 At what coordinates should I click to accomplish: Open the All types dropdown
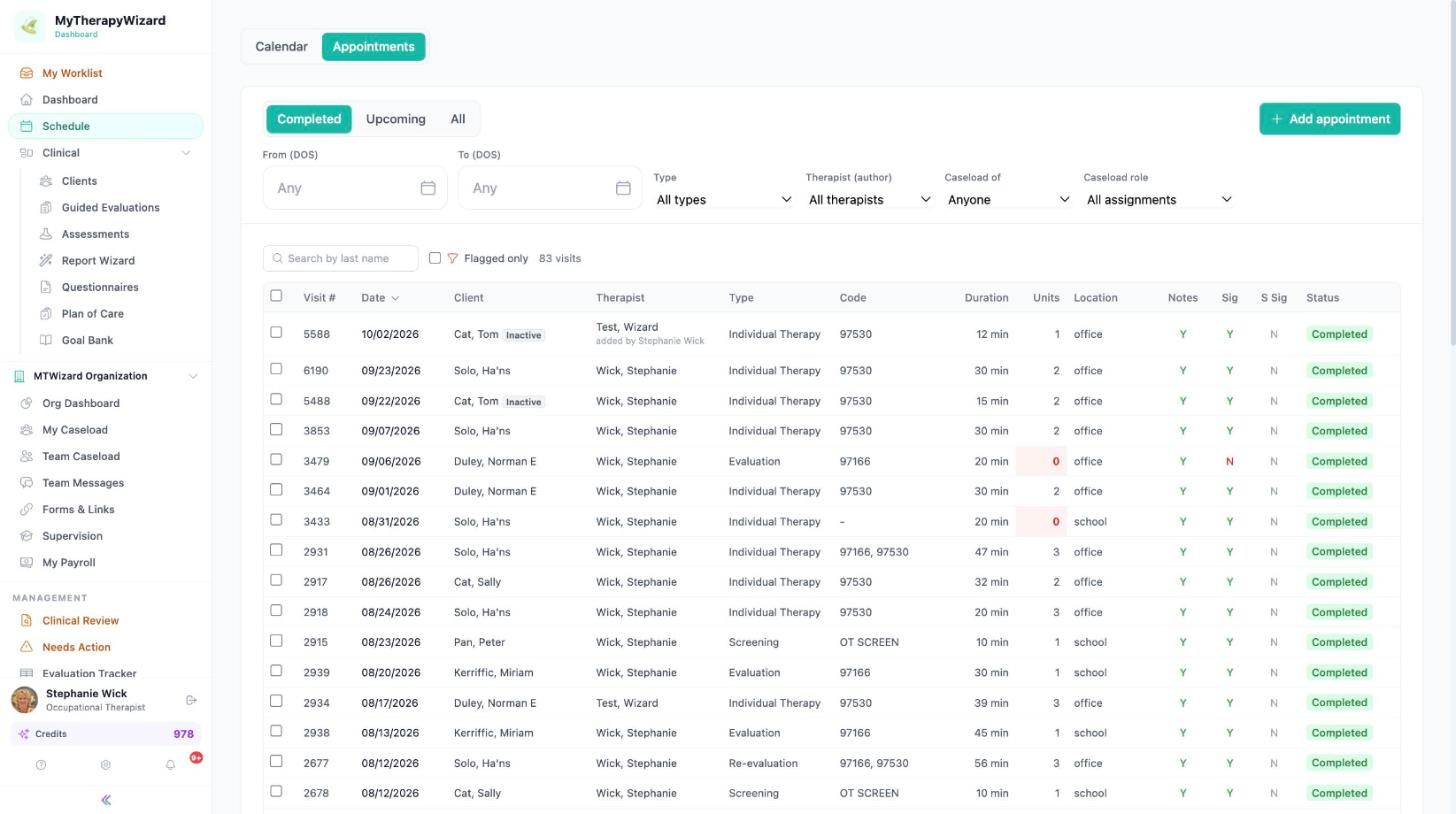723,200
